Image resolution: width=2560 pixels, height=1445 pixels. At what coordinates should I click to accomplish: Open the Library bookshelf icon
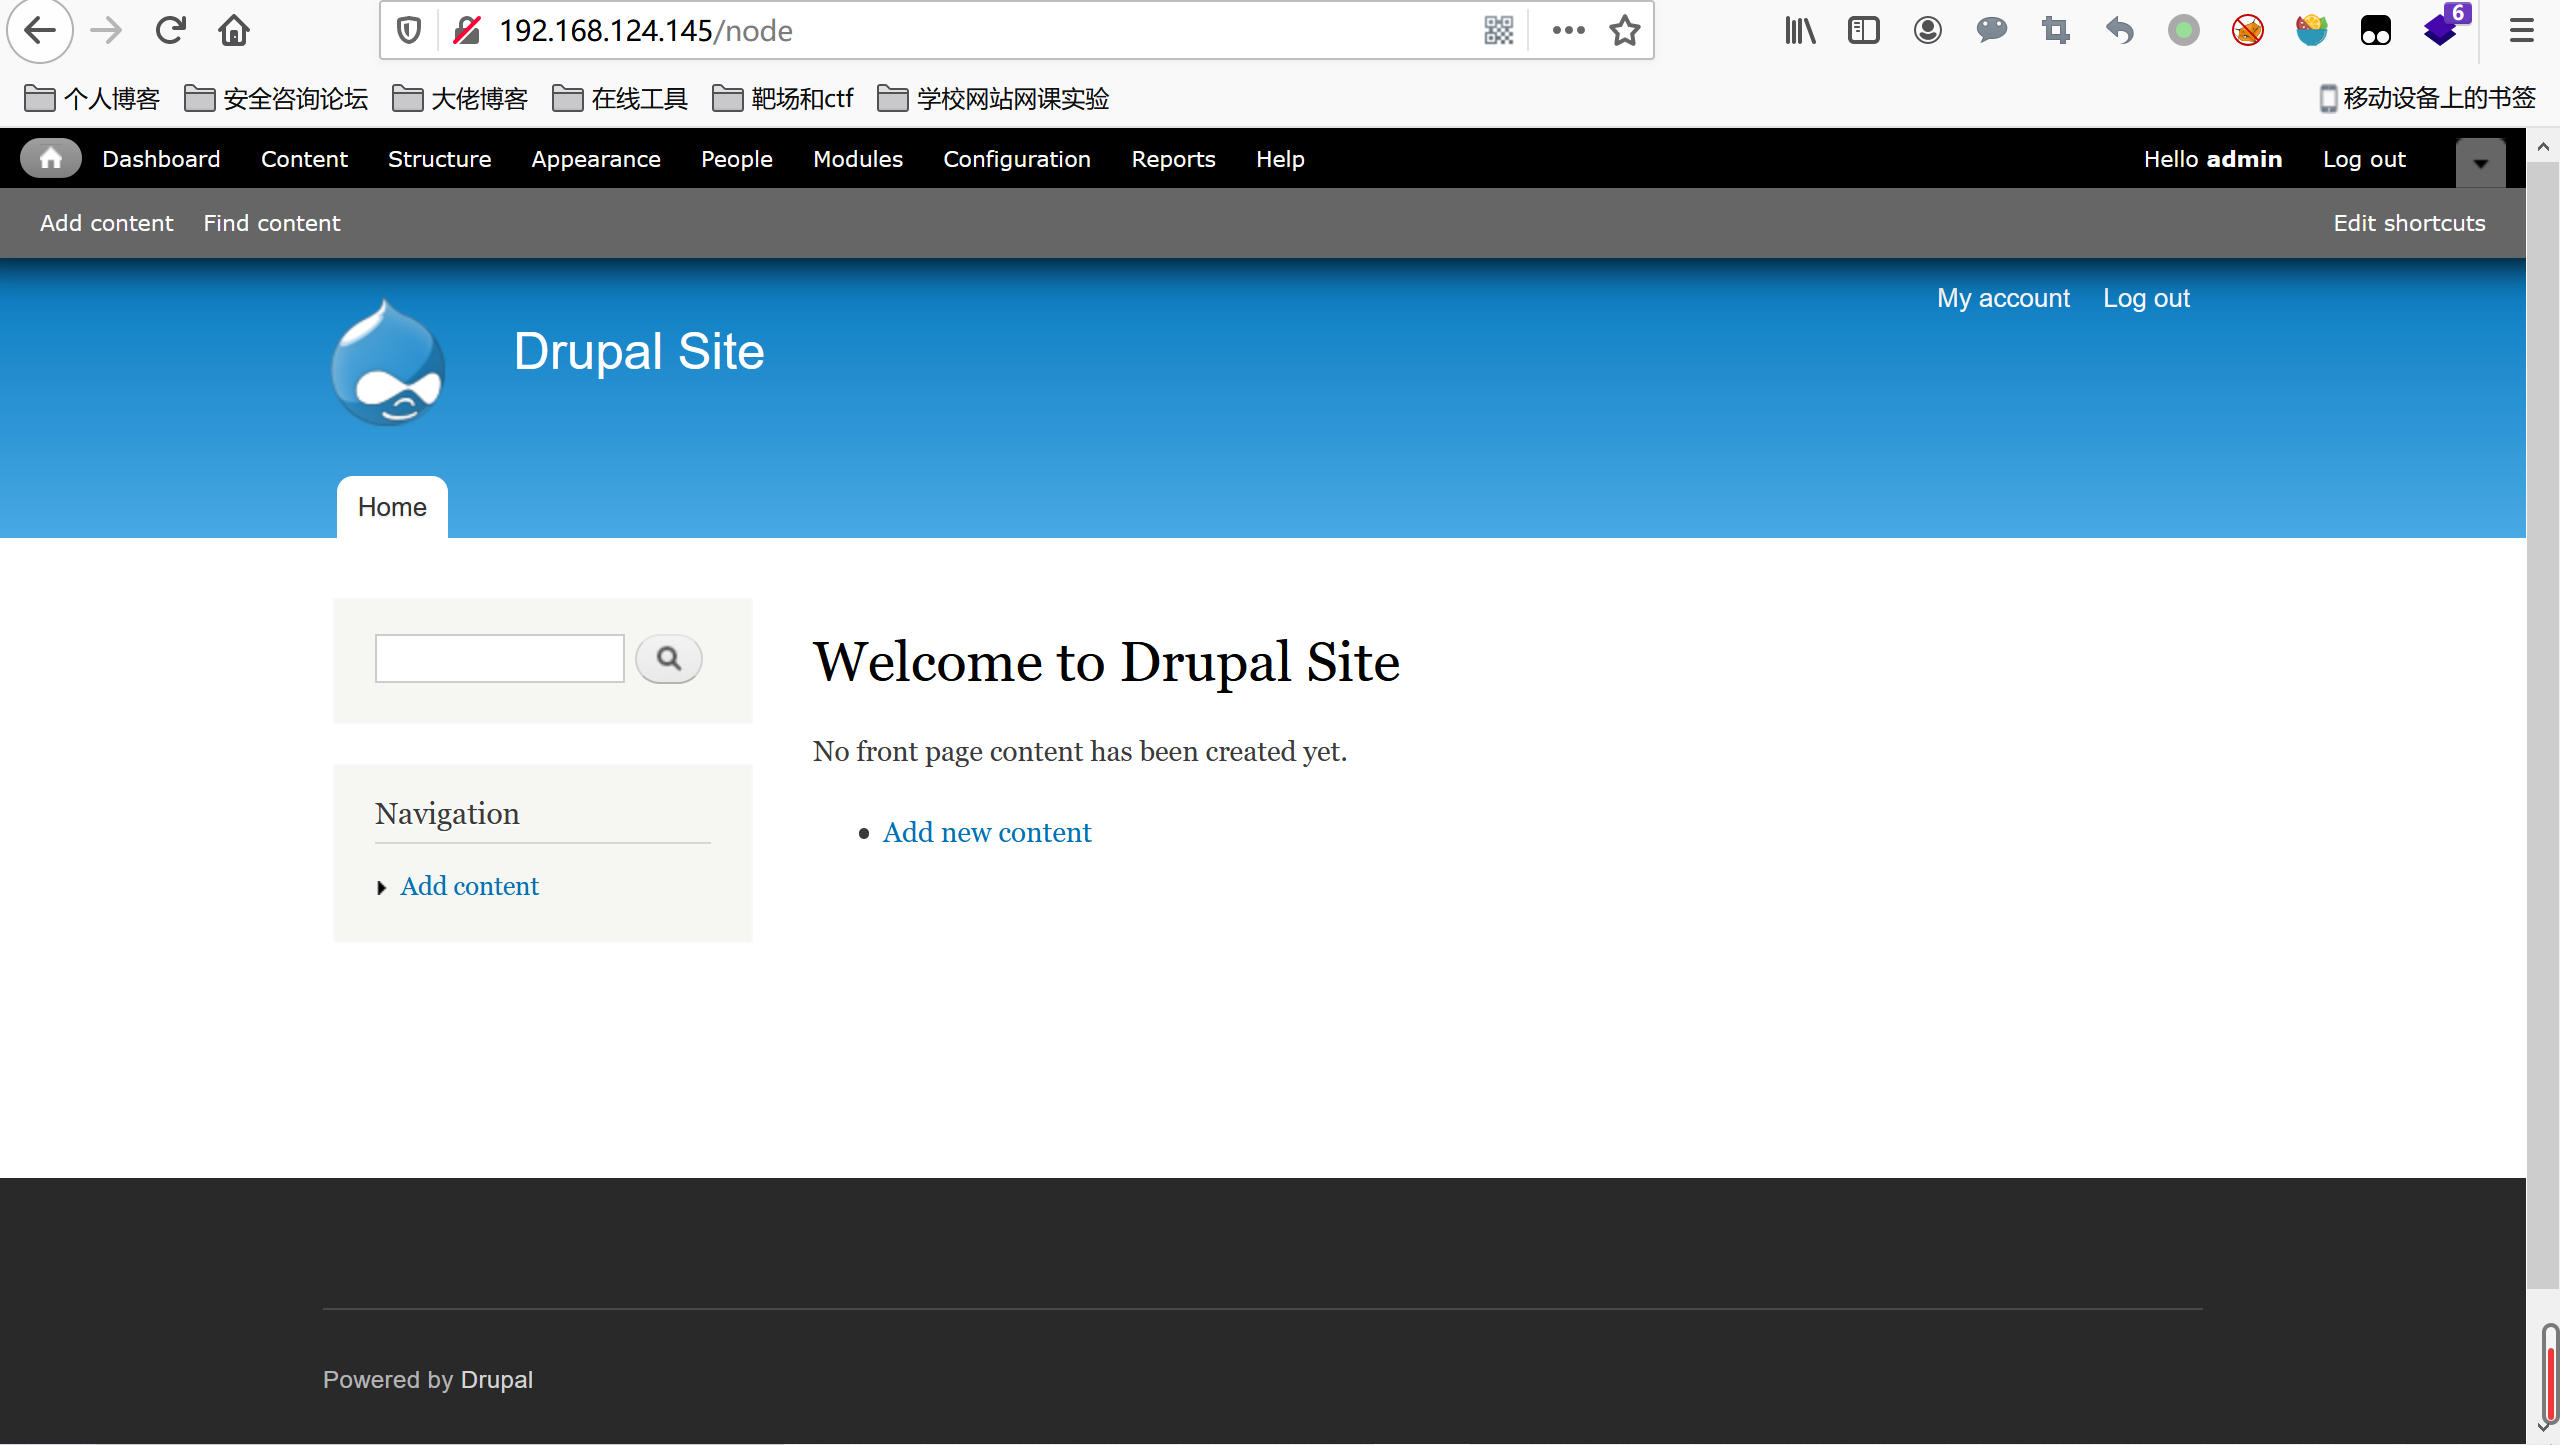click(x=1800, y=31)
